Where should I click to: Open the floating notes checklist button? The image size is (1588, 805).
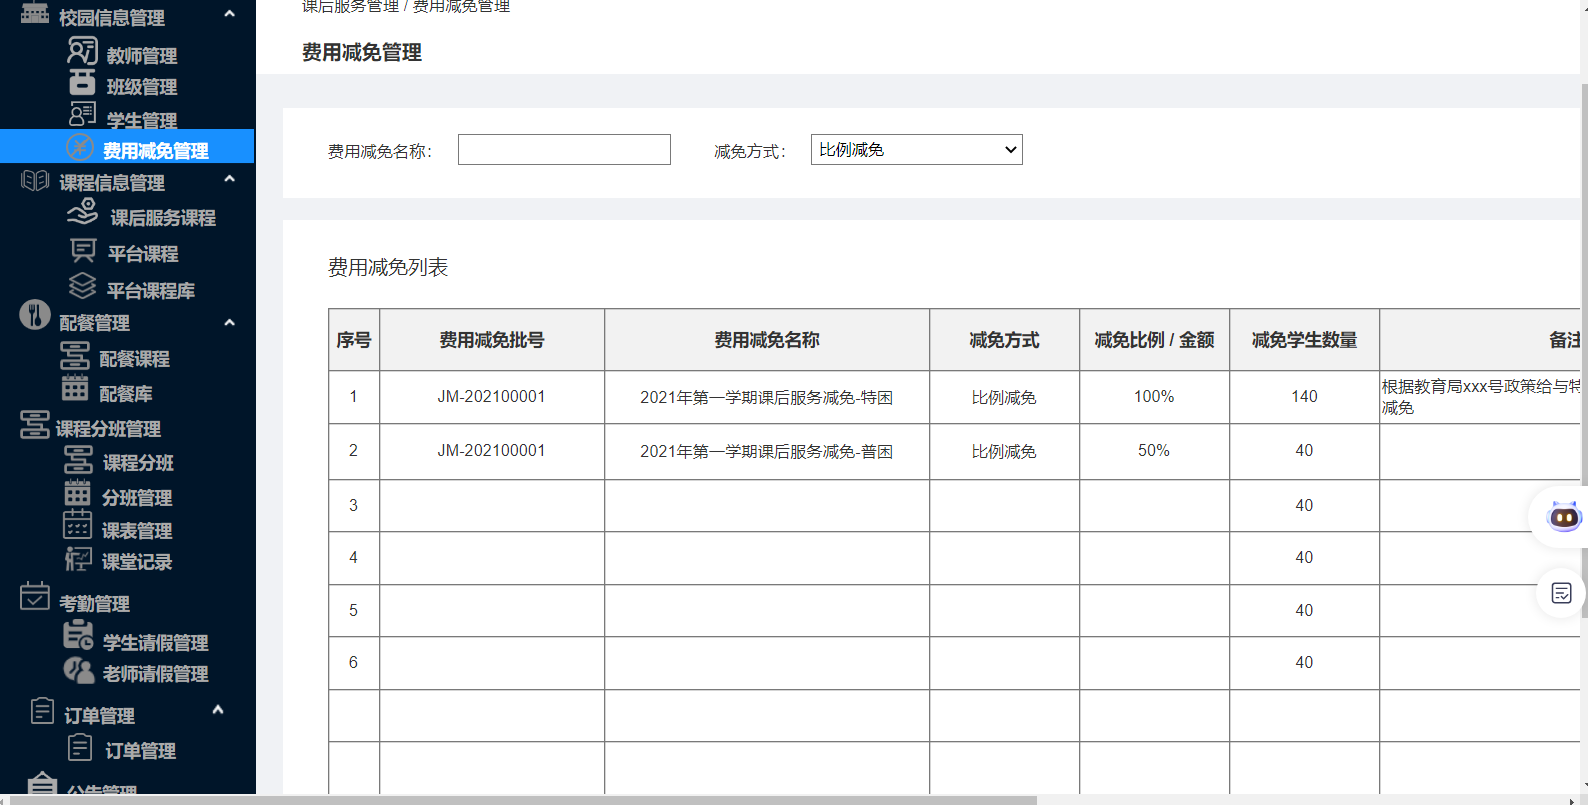(1561, 593)
